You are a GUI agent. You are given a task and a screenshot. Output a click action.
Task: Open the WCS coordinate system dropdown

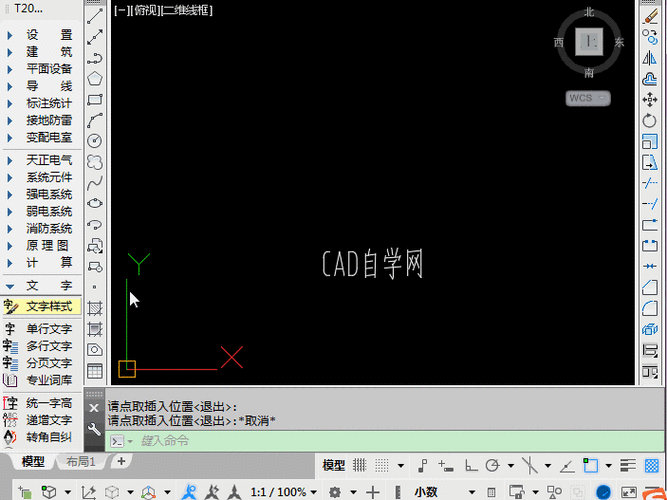click(588, 98)
